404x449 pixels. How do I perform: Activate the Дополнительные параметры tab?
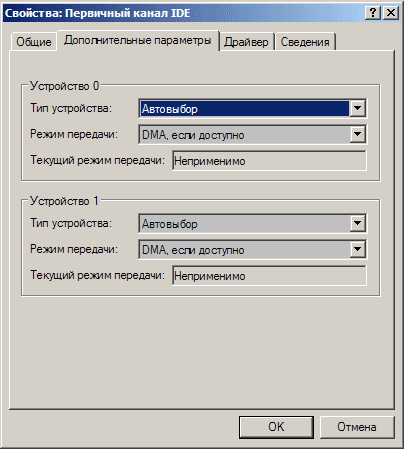(138, 40)
